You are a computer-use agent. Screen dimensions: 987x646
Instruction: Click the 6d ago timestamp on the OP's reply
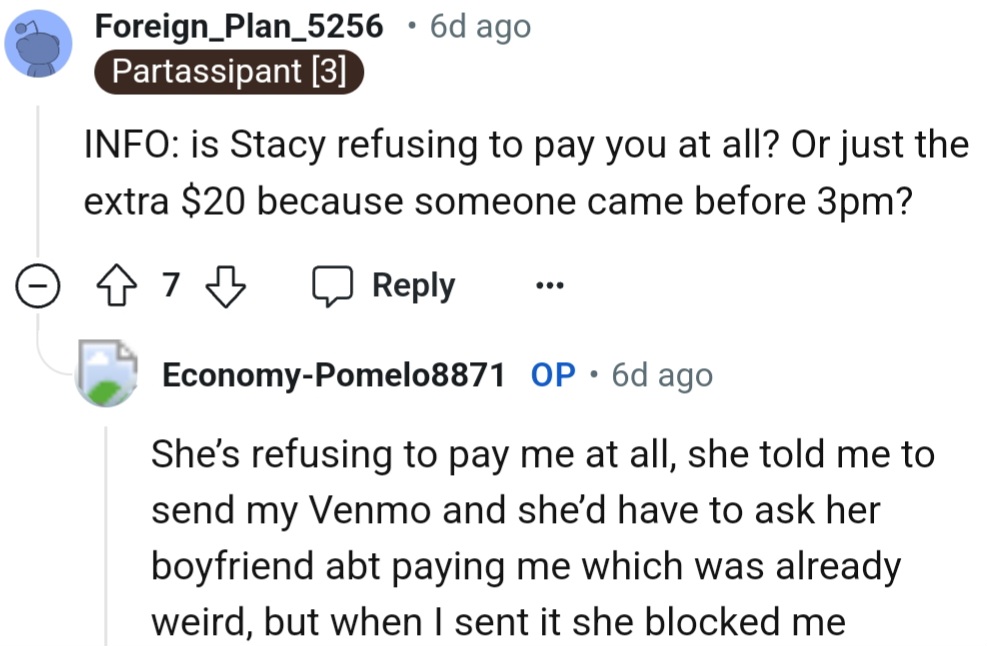tap(661, 375)
